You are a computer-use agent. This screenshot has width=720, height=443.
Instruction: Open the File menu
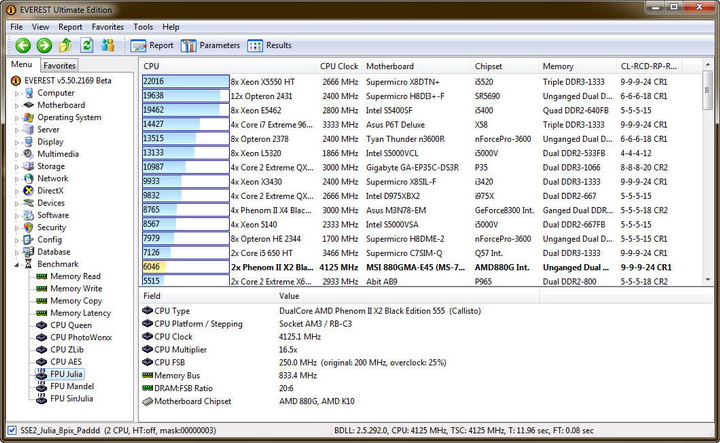coord(17,27)
